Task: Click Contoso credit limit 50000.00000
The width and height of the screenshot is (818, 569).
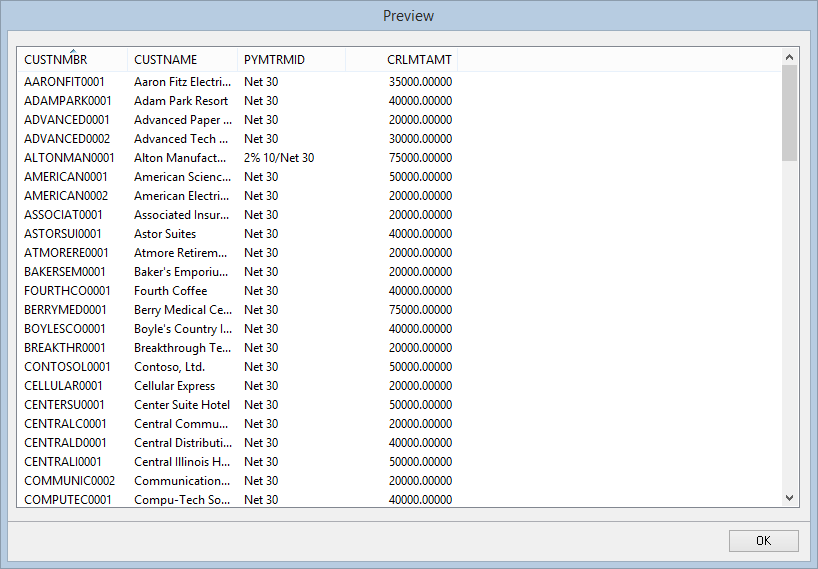Action: pyautogui.click(x=420, y=367)
